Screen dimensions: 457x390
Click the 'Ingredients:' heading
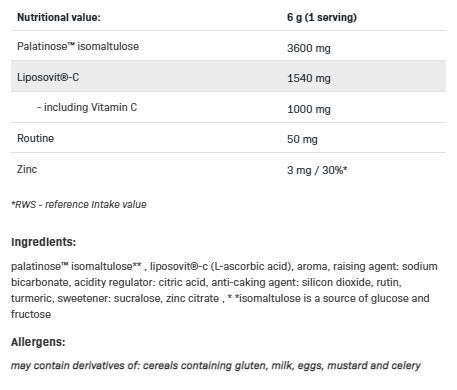pyautogui.click(x=43, y=242)
